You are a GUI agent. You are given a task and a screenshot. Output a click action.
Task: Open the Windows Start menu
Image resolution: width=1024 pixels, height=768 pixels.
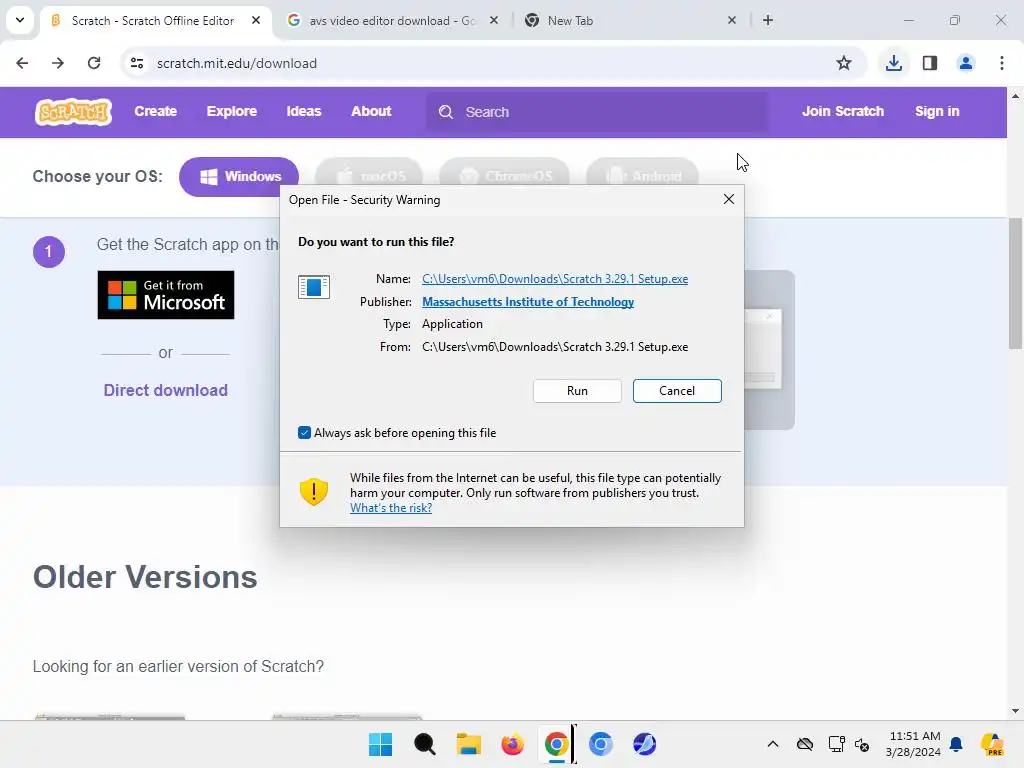pos(381,744)
